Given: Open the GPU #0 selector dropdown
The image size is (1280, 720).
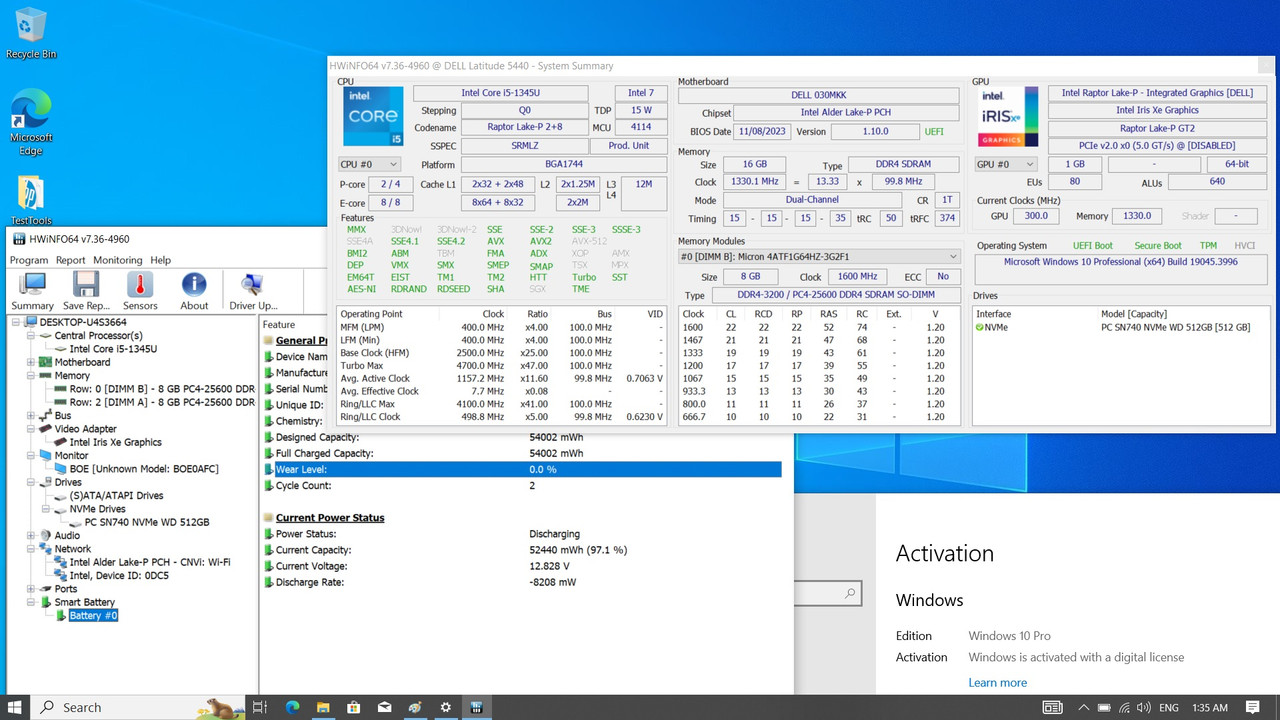Looking at the screenshot, I should (1006, 164).
